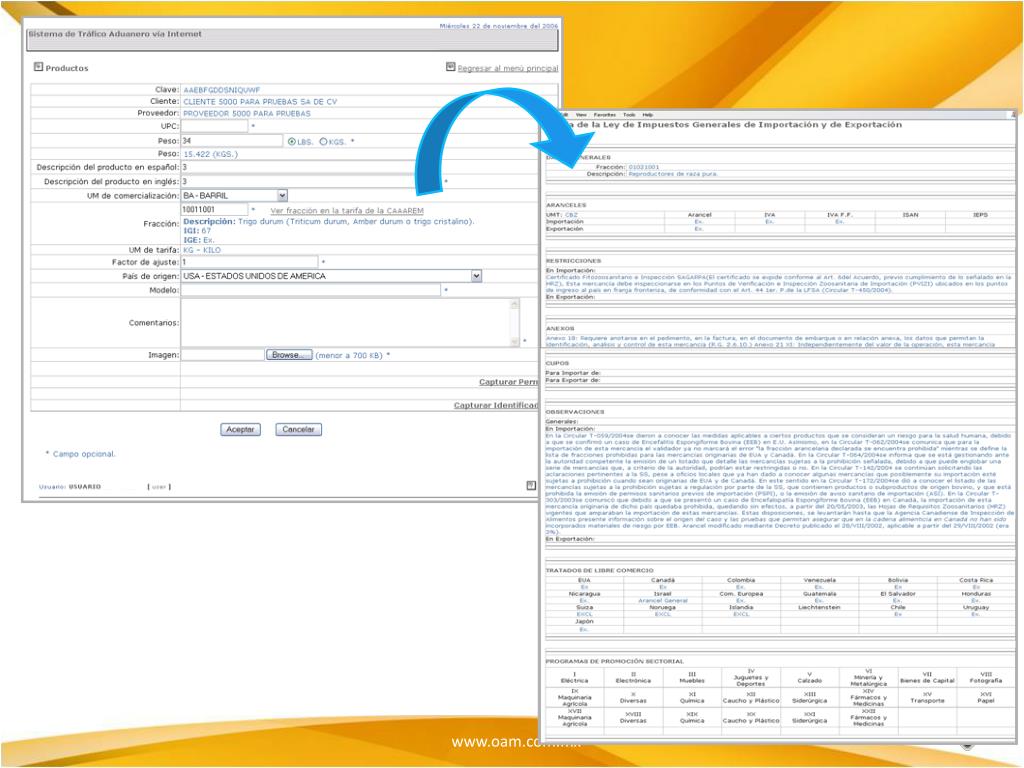
Task: Click the Peso input field containing 34
Action: coord(232,140)
